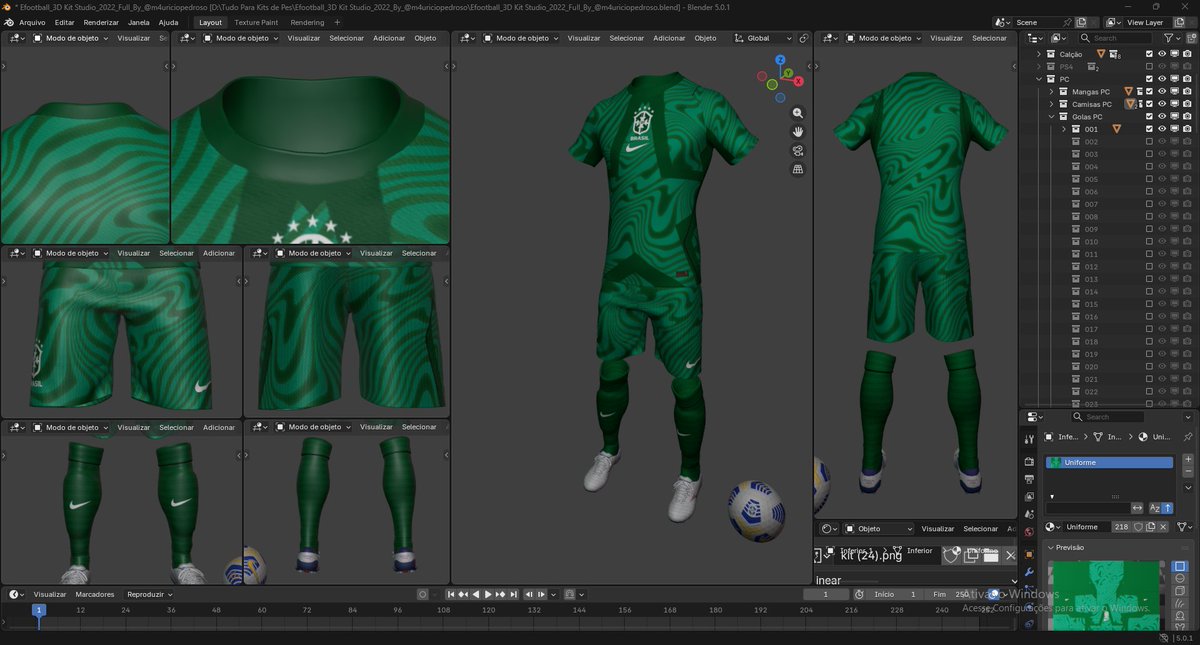Screen dimensions: 1200x645
Task: Expand the Mangas PC collection
Action: pos(1051,91)
